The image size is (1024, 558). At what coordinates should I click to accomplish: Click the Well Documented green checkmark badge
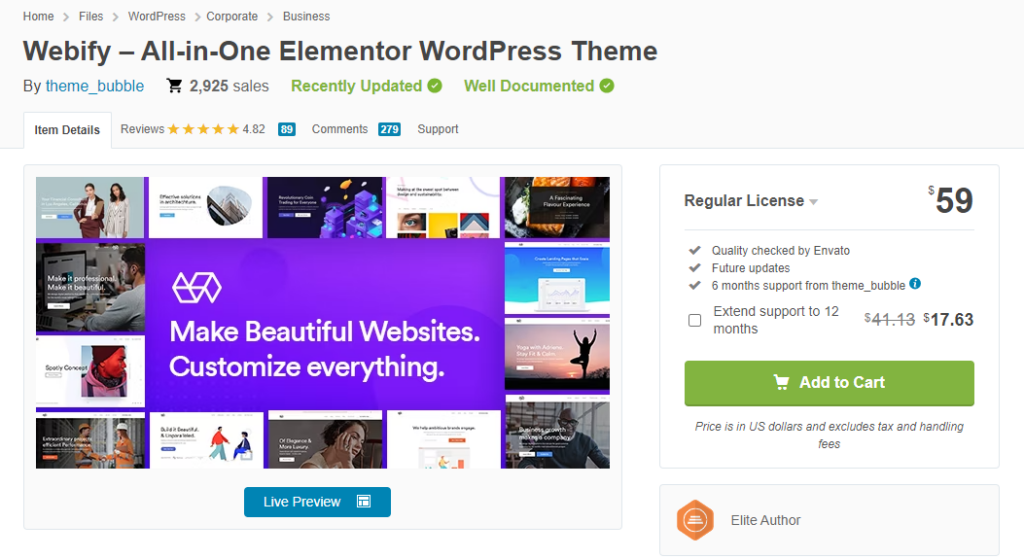607,86
